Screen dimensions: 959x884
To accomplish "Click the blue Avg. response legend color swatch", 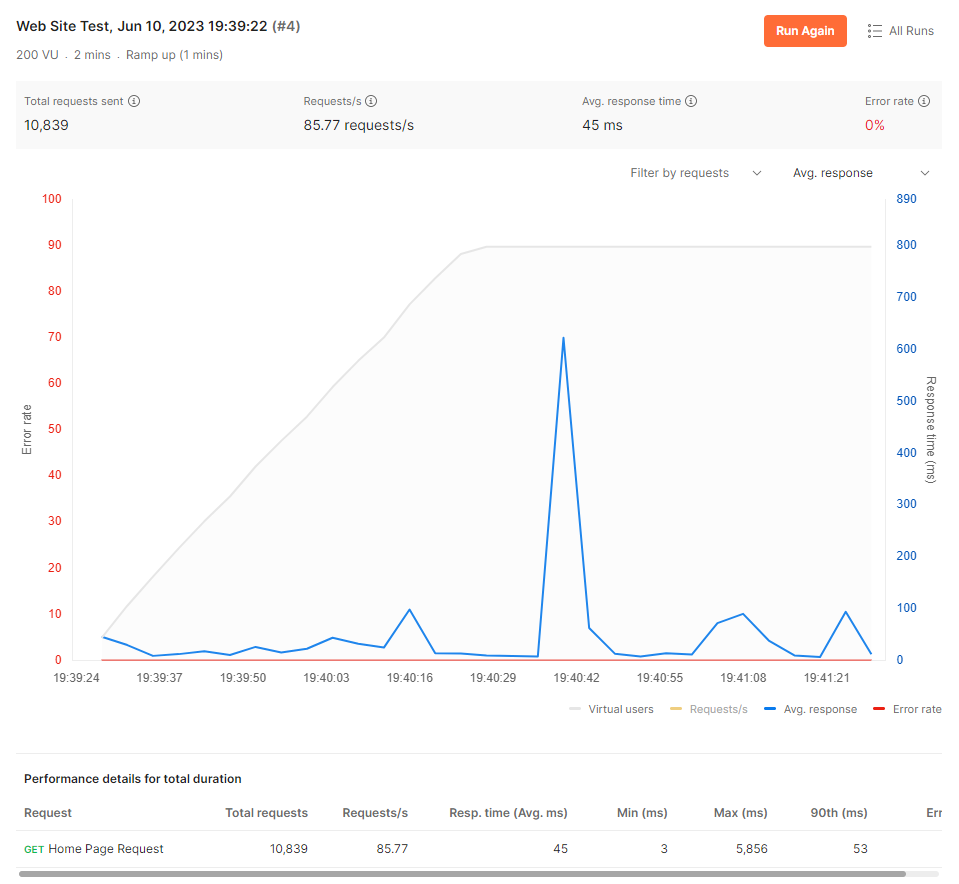I will [770, 709].
